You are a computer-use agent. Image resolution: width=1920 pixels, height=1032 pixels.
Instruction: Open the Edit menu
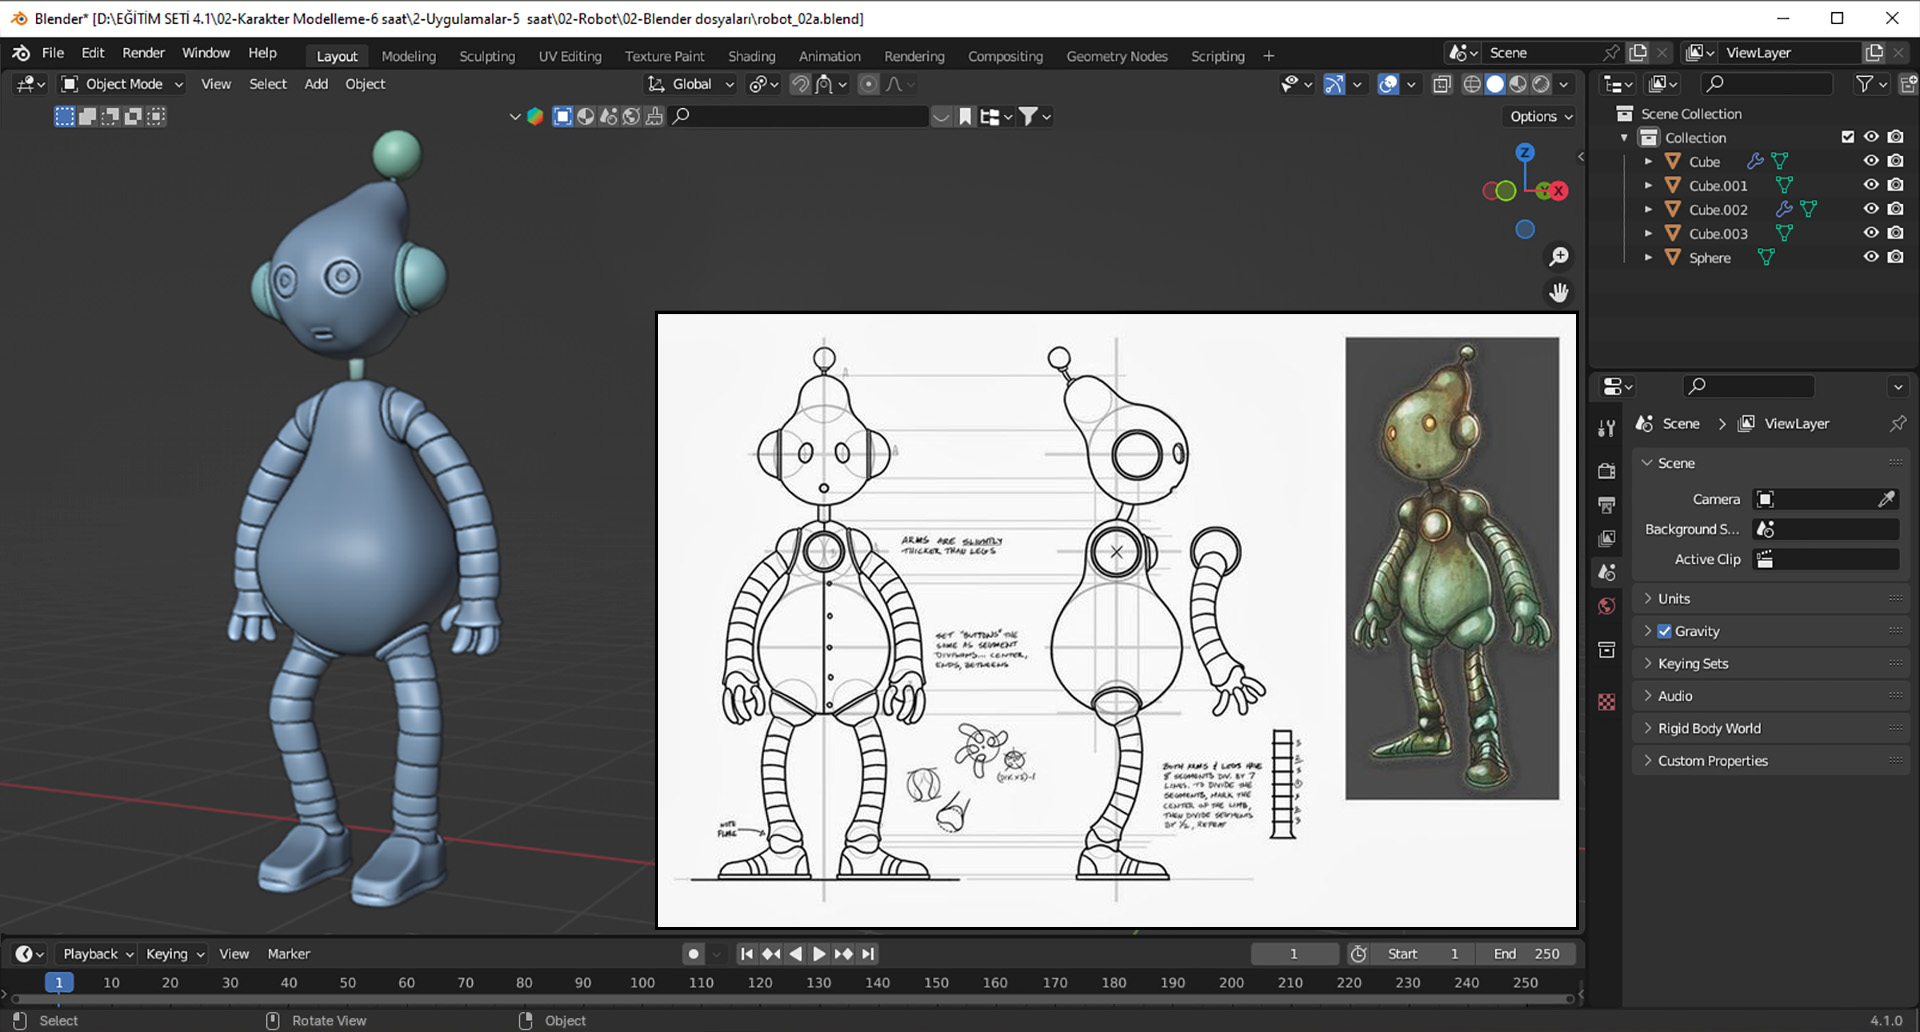pyautogui.click(x=92, y=52)
